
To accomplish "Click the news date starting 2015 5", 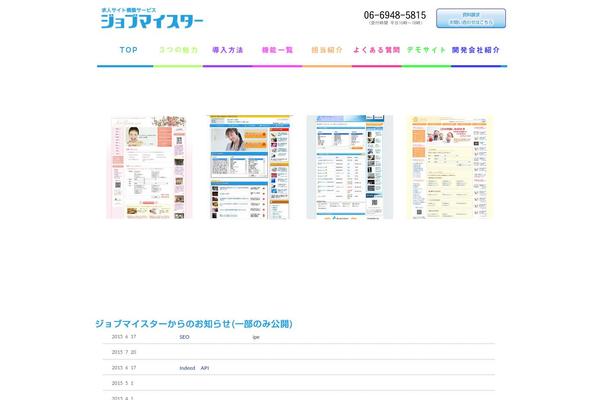I will tap(122, 383).
